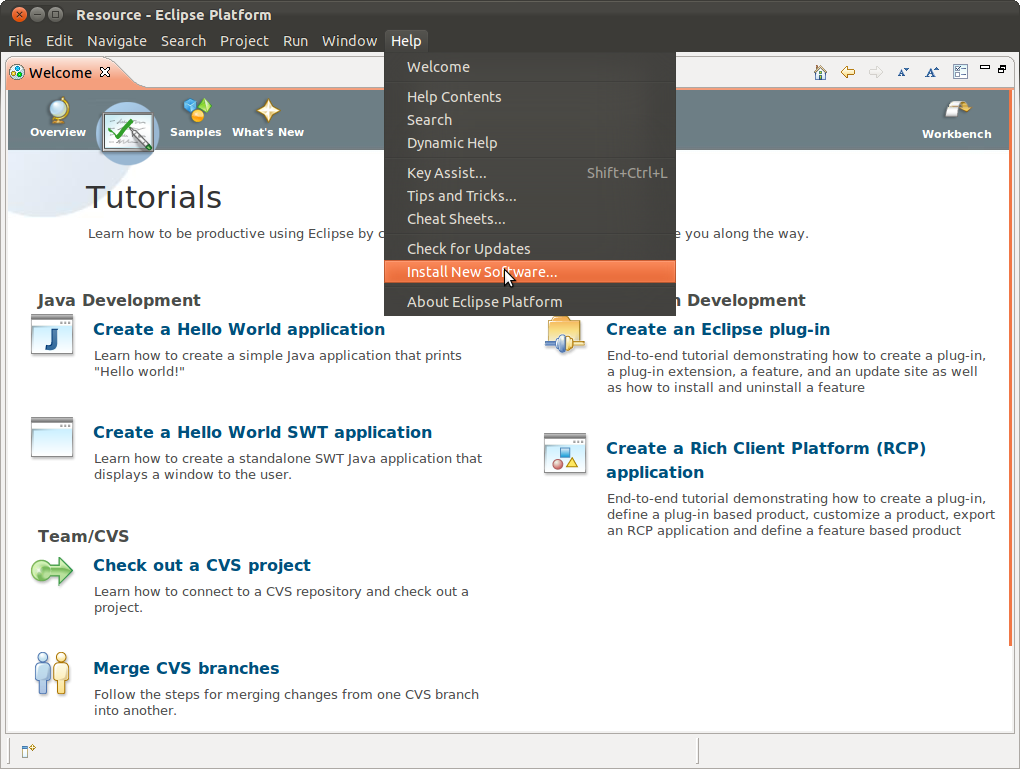
Task: Click the Tutorials page heading
Action: coord(154,197)
